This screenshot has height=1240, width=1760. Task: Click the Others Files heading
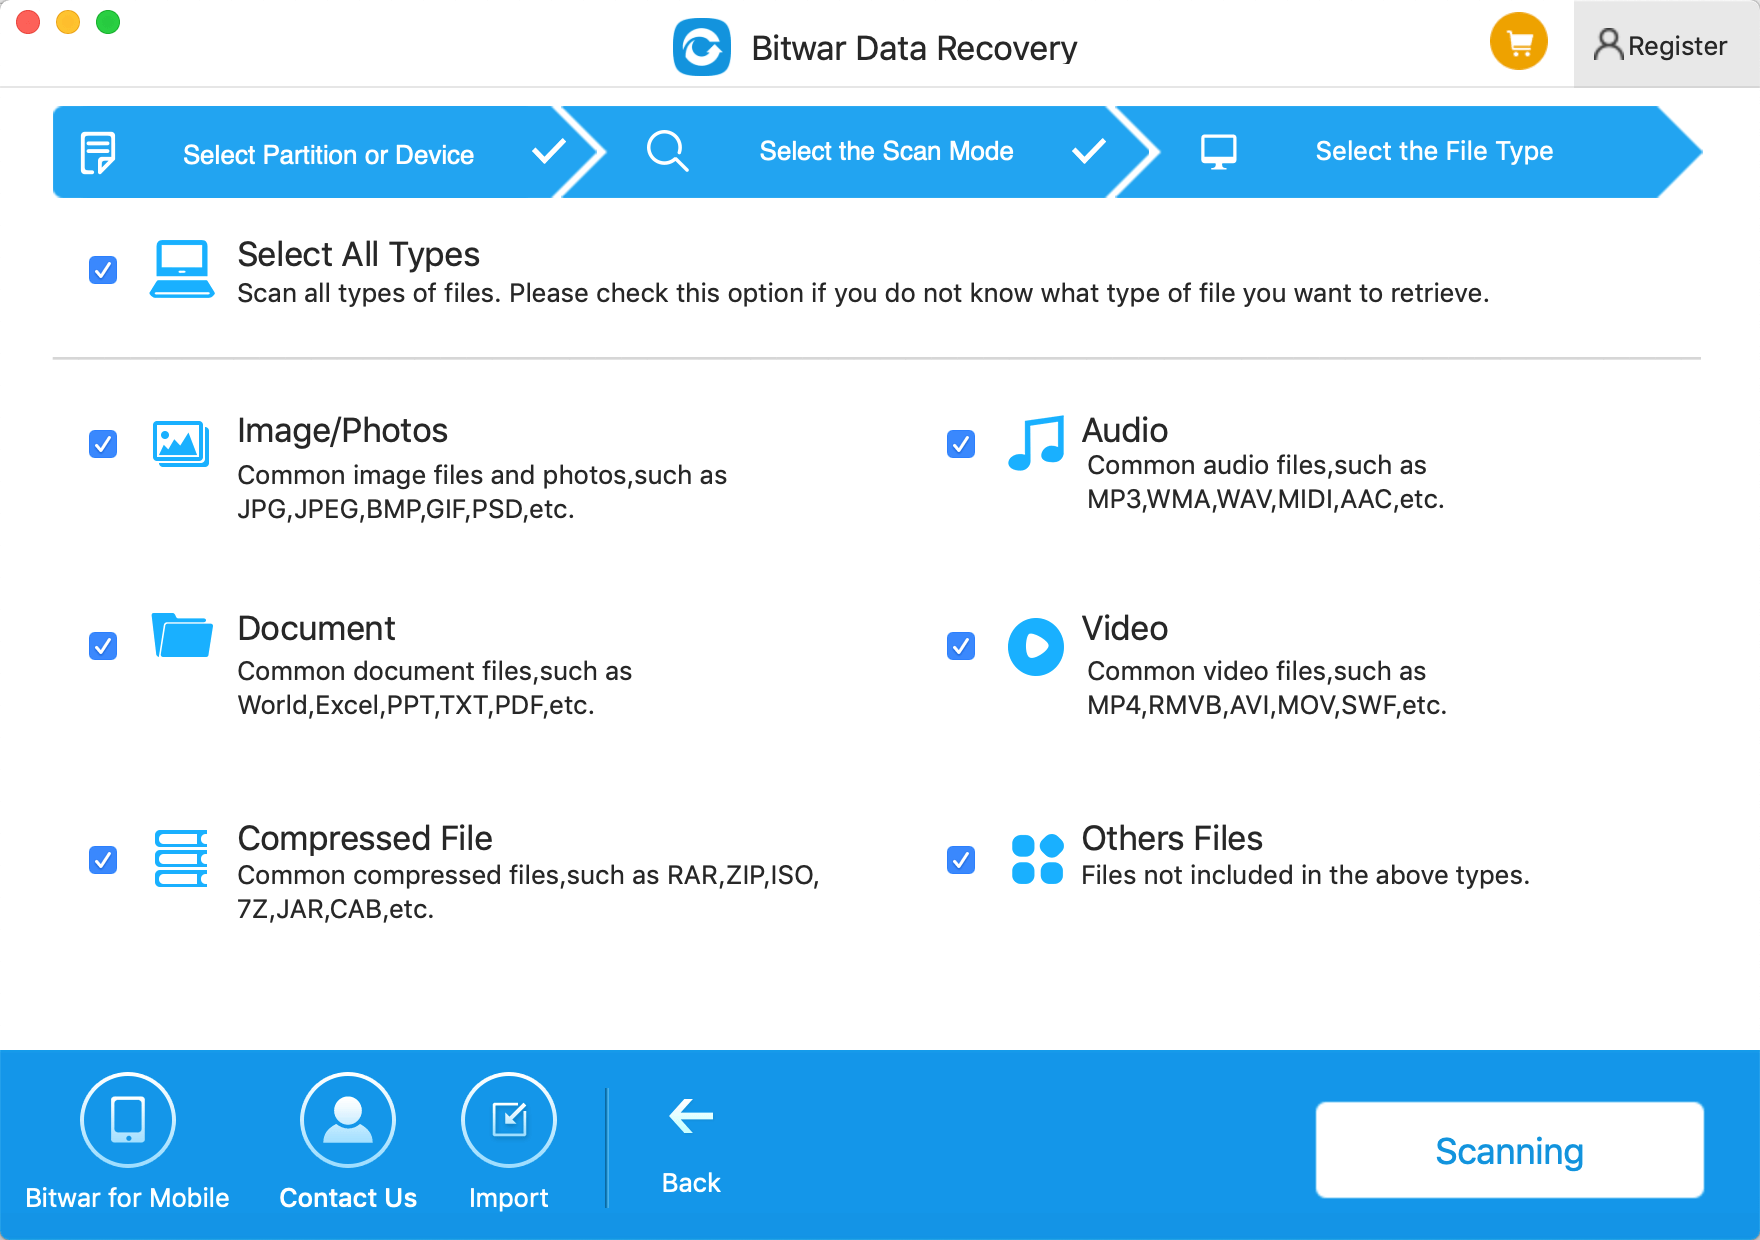tap(1172, 838)
